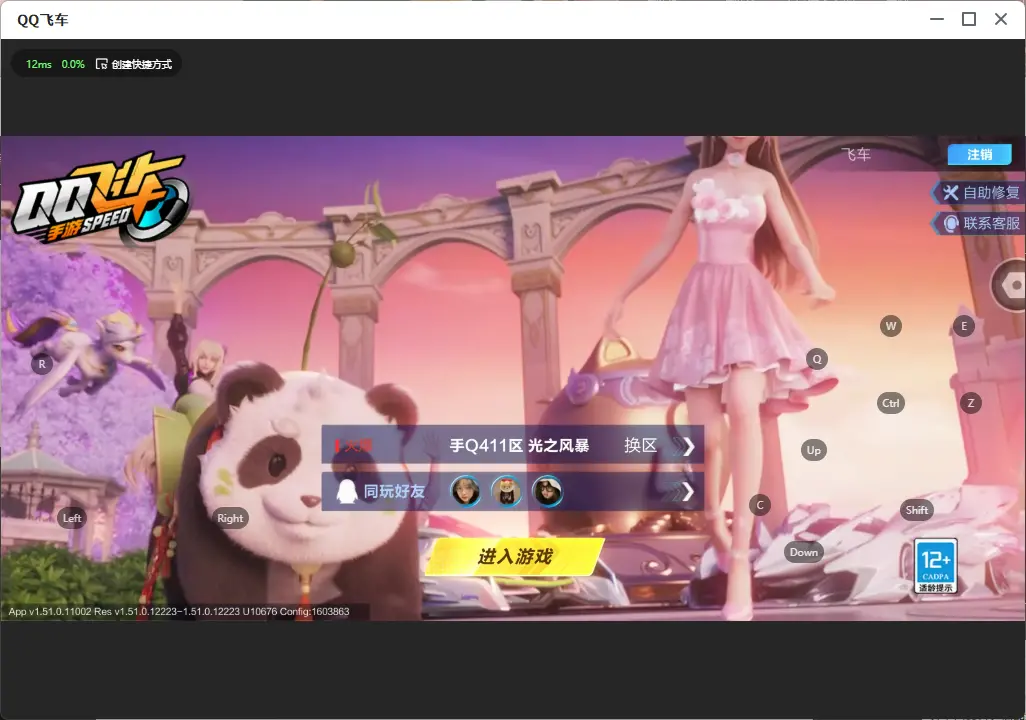Click the Left key mapping overlay
The image size is (1026, 720).
(x=72, y=518)
